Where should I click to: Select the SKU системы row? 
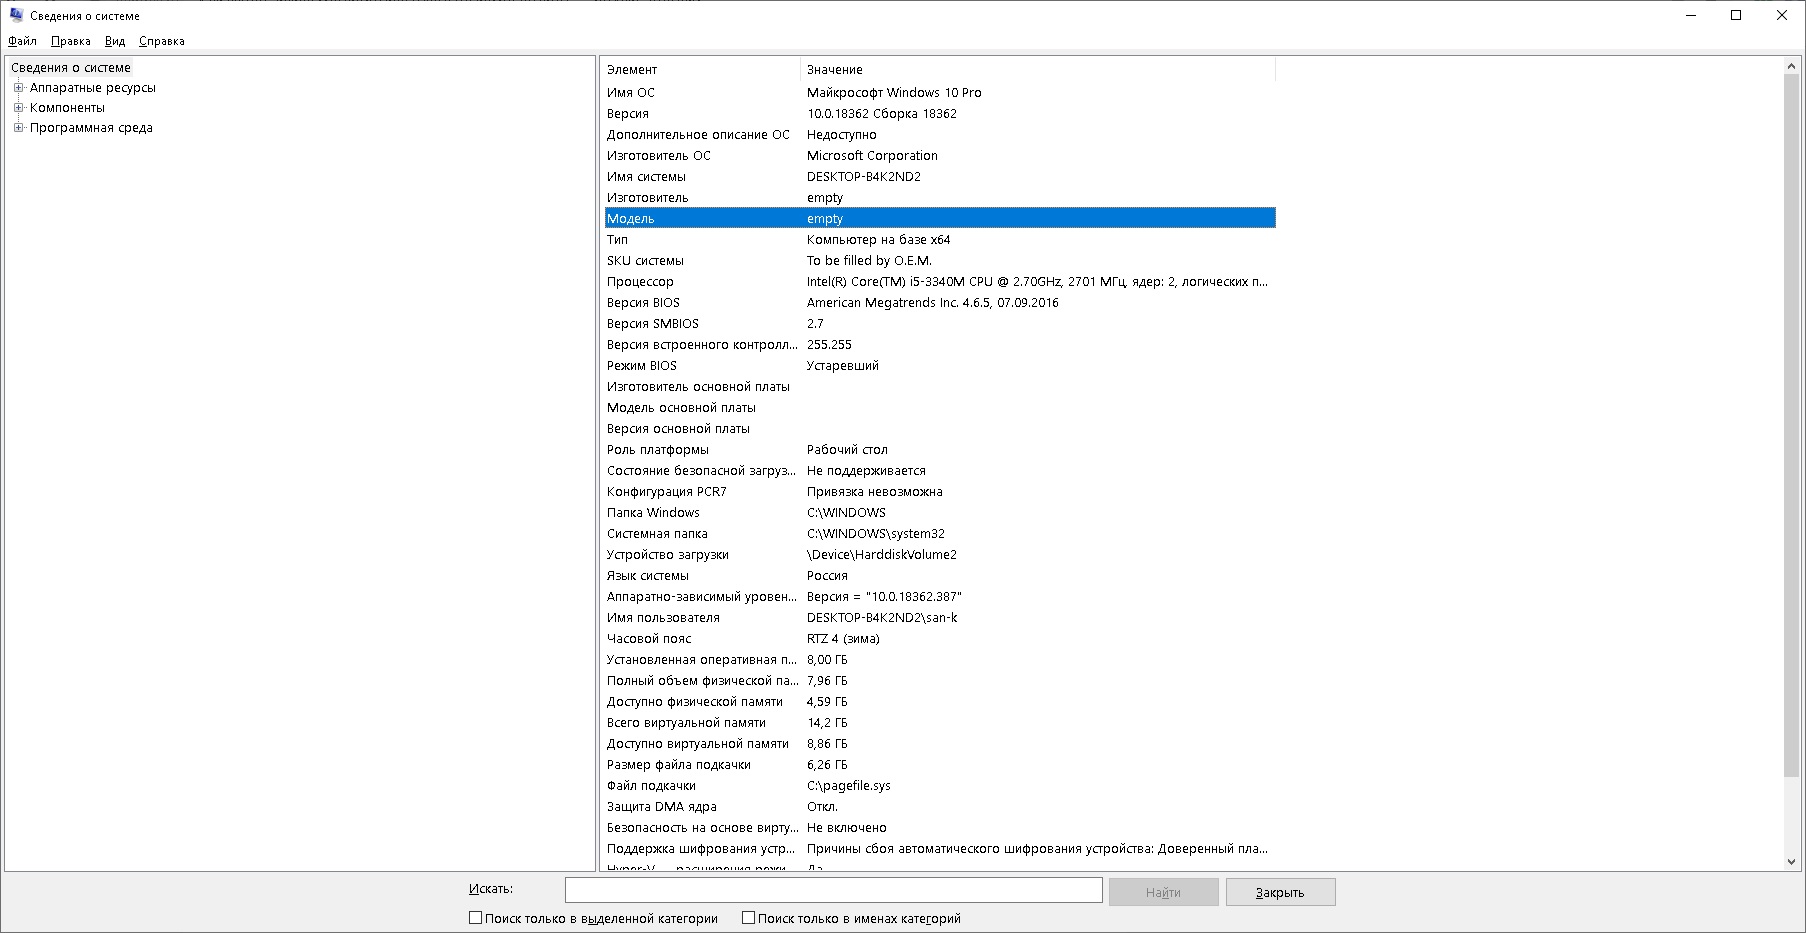point(940,260)
